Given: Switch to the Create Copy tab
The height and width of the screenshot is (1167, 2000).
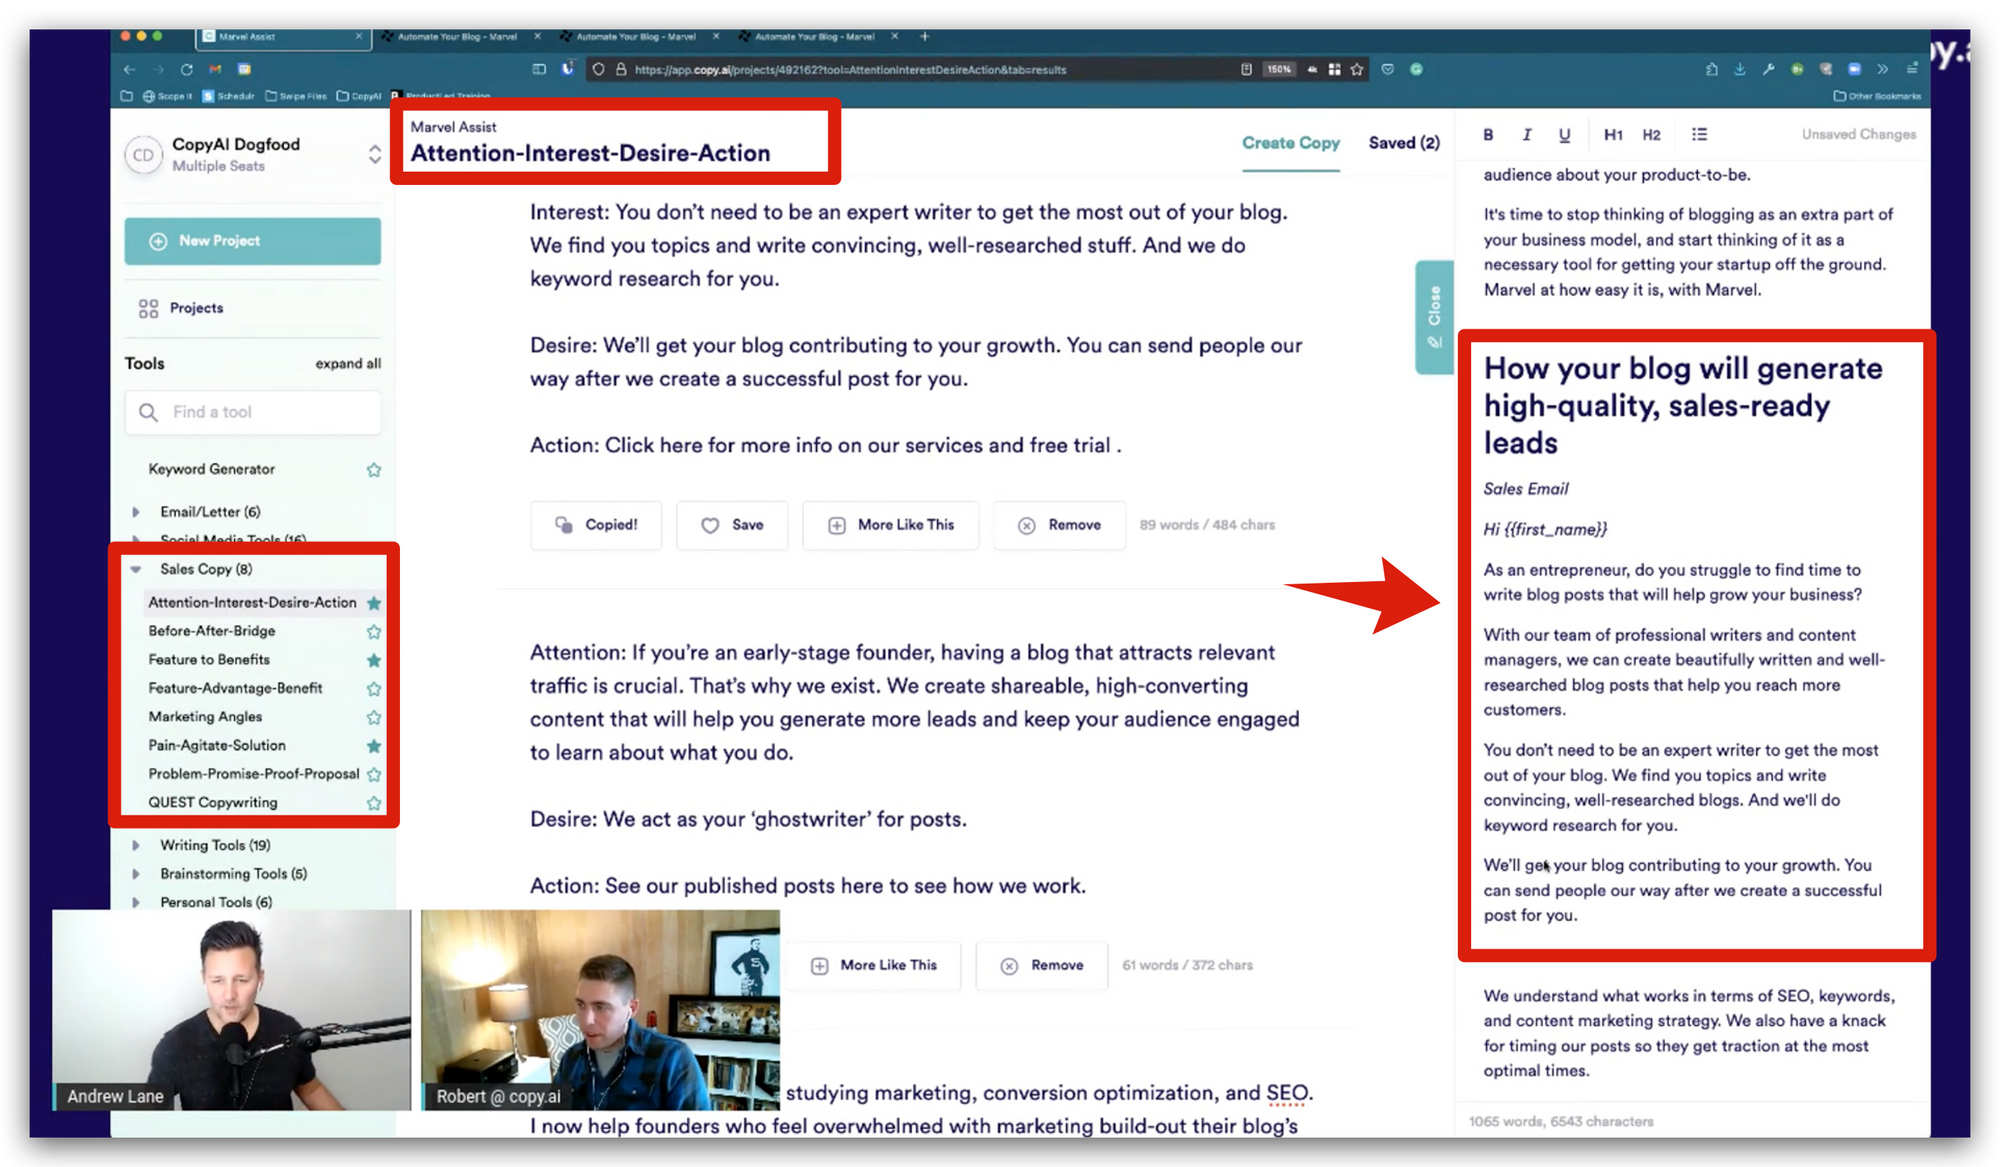Looking at the screenshot, I should (x=1291, y=143).
